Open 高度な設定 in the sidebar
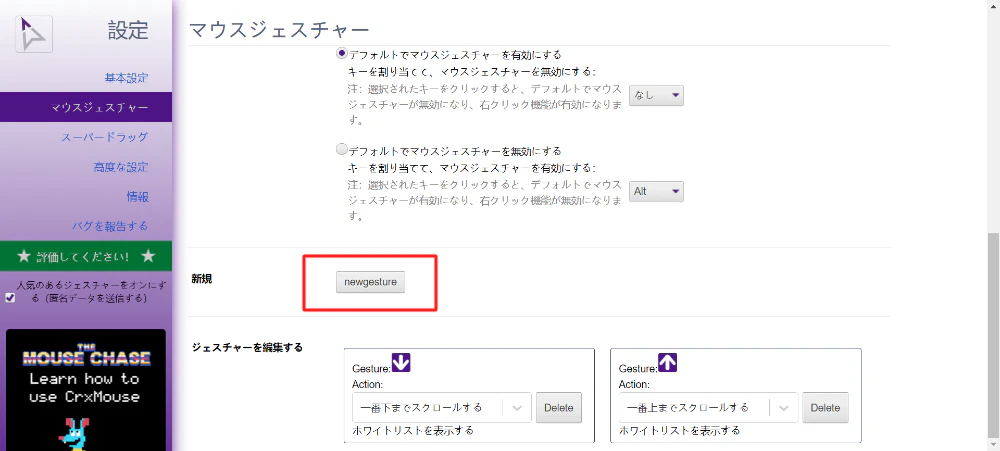The height and width of the screenshot is (451, 1000). (x=121, y=167)
